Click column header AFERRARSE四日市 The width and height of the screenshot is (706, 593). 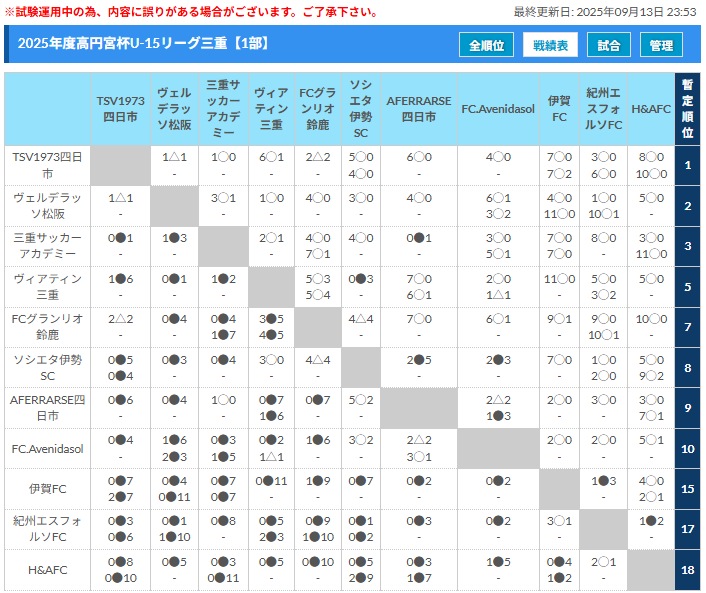pyautogui.click(x=419, y=109)
